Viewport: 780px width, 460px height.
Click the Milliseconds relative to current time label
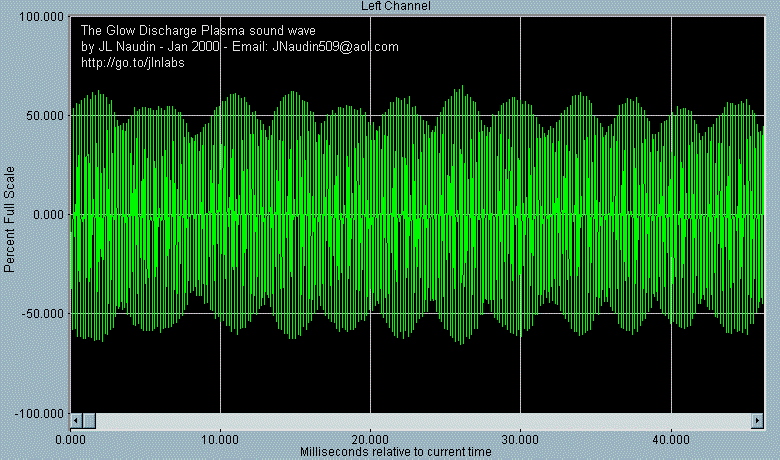(x=396, y=452)
